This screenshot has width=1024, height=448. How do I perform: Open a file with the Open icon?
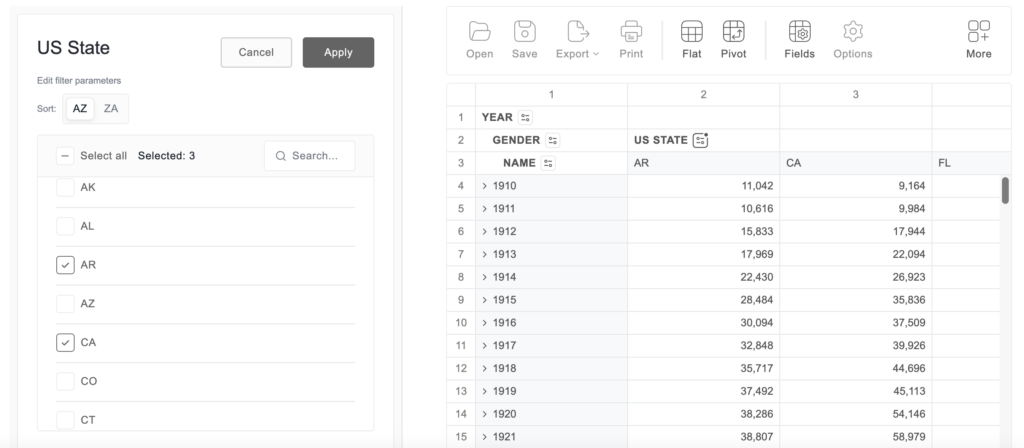[x=479, y=40]
